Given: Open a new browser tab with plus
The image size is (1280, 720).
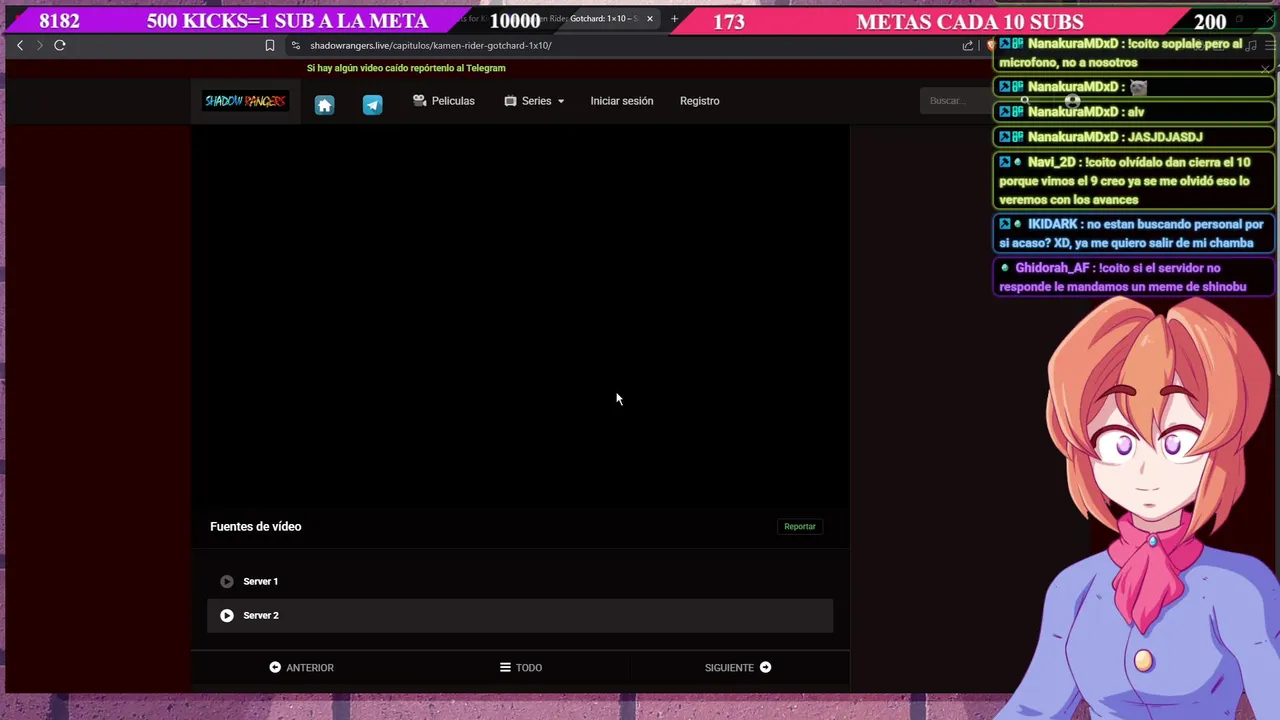Looking at the screenshot, I should tap(674, 19).
